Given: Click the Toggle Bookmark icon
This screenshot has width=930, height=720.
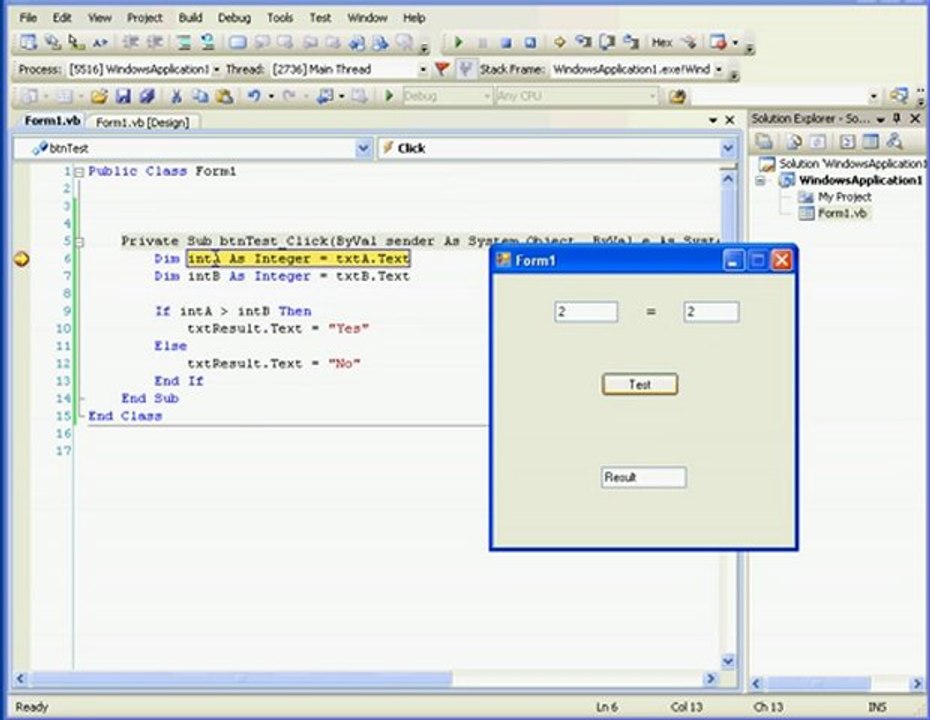Looking at the screenshot, I should [238, 43].
